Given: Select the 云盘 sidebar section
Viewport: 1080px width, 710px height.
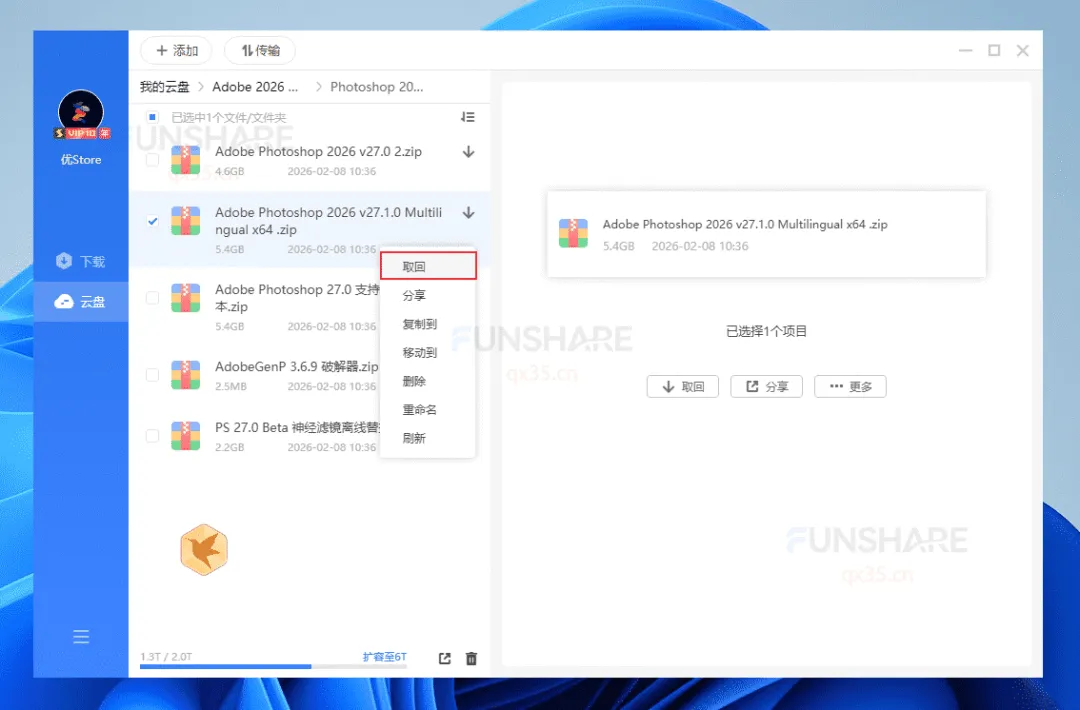Looking at the screenshot, I should click(x=81, y=302).
